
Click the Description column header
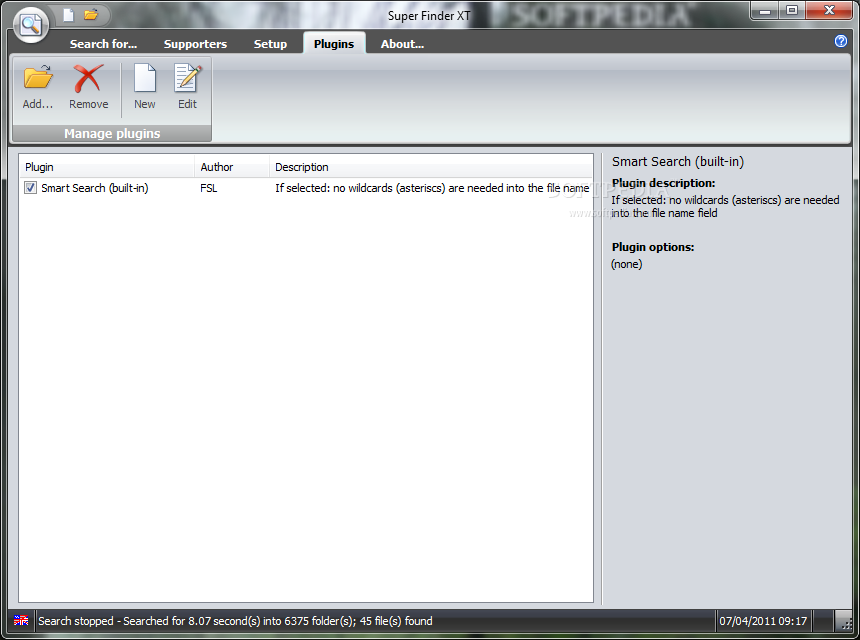[431, 167]
